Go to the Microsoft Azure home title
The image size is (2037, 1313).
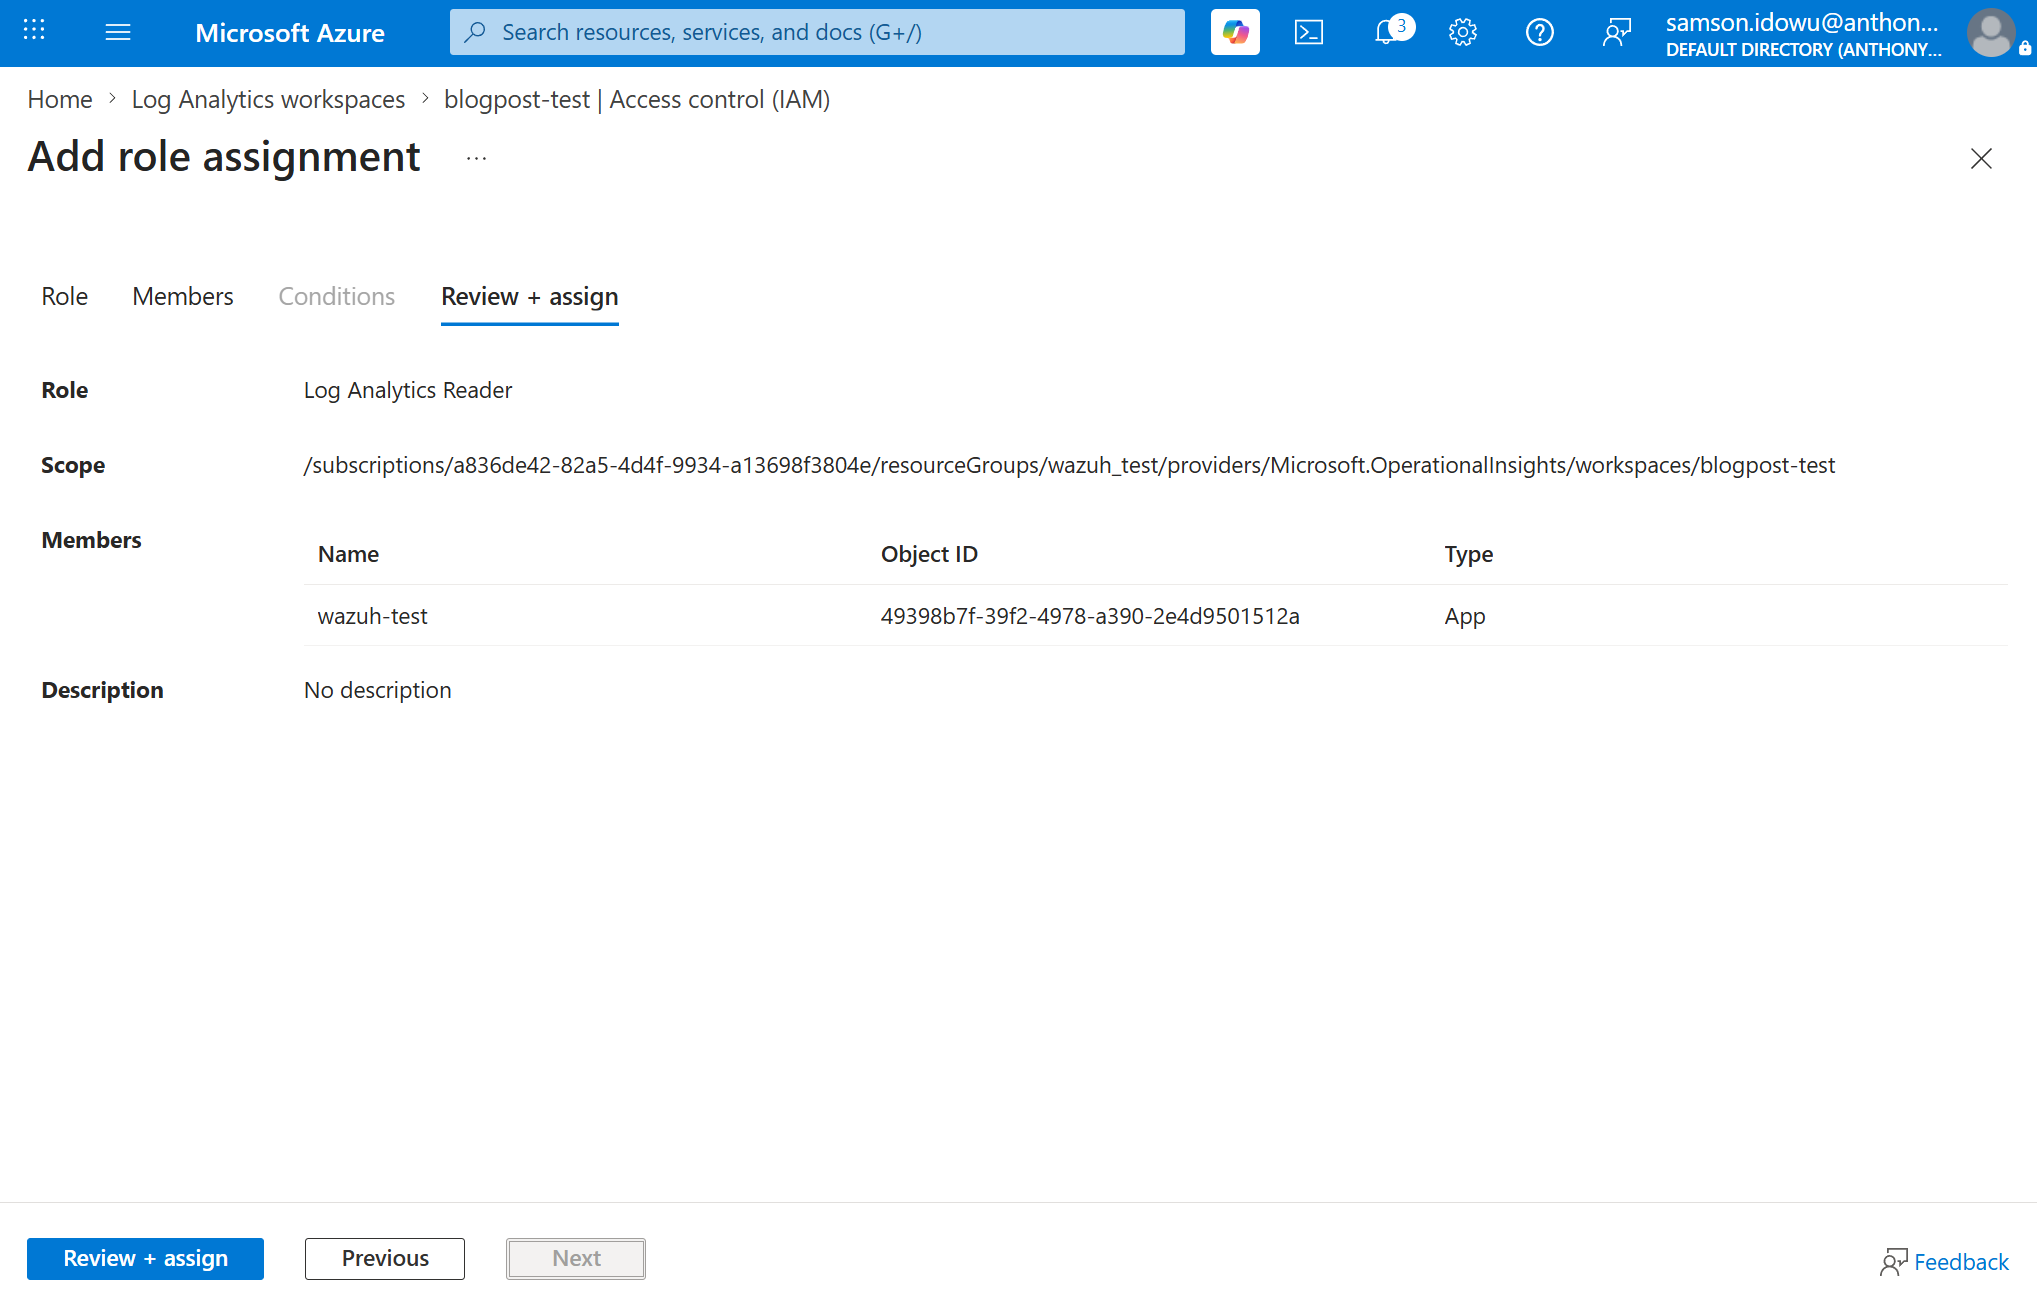tap(290, 33)
